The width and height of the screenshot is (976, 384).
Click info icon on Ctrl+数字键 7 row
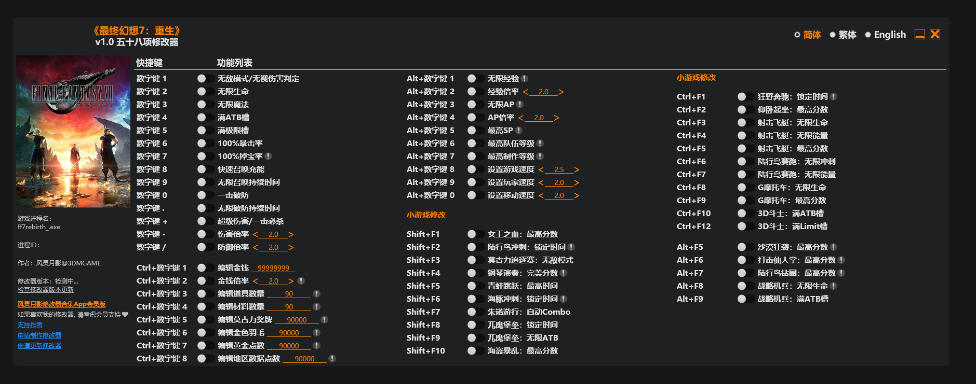pyautogui.click(x=316, y=345)
